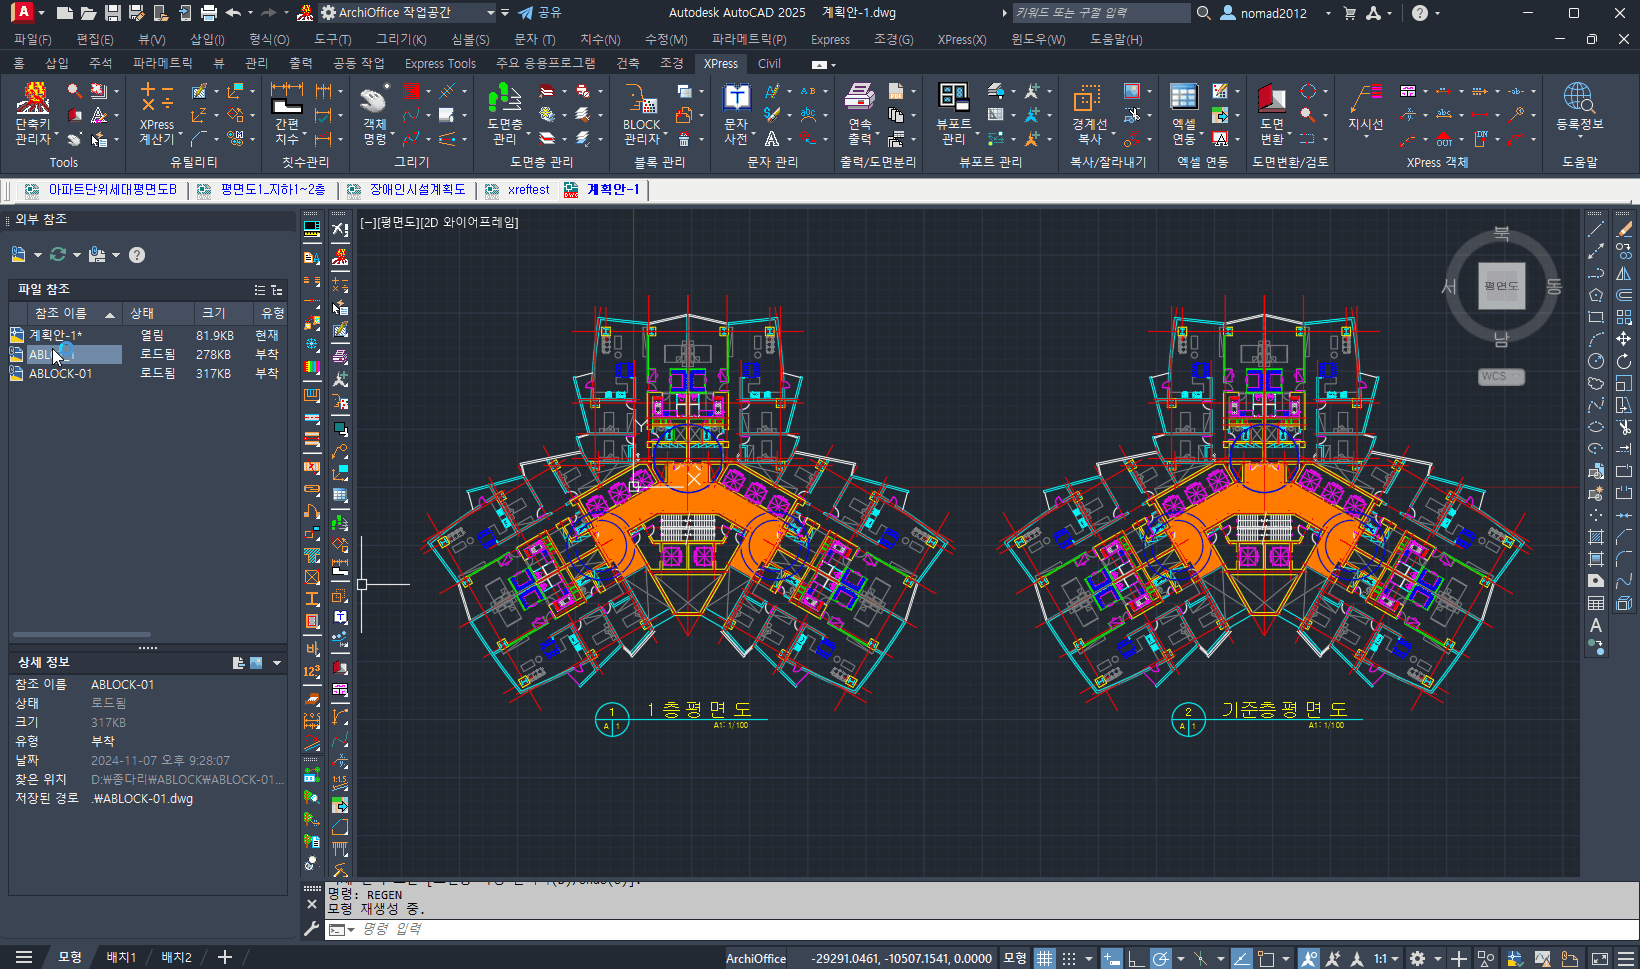Switch to the Express Tools ribbon tab
Screen dimensions: 1640x969
coord(440,63)
